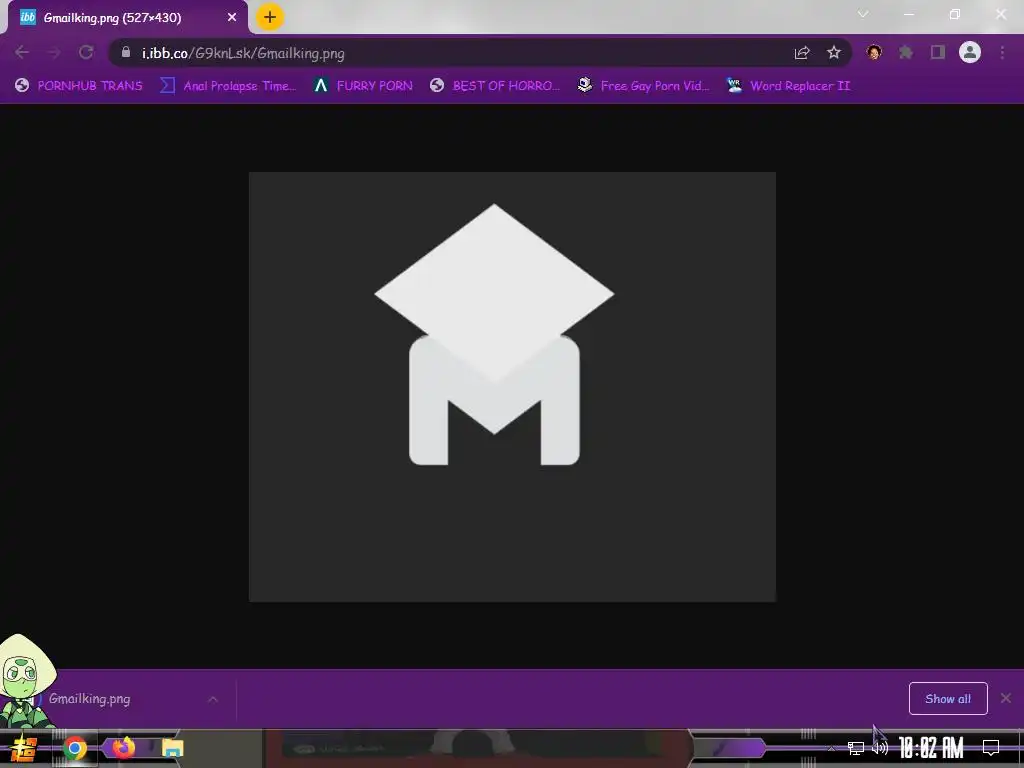Restore down the Chrome window
Screen dimensions: 1024x768
[955, 14]
